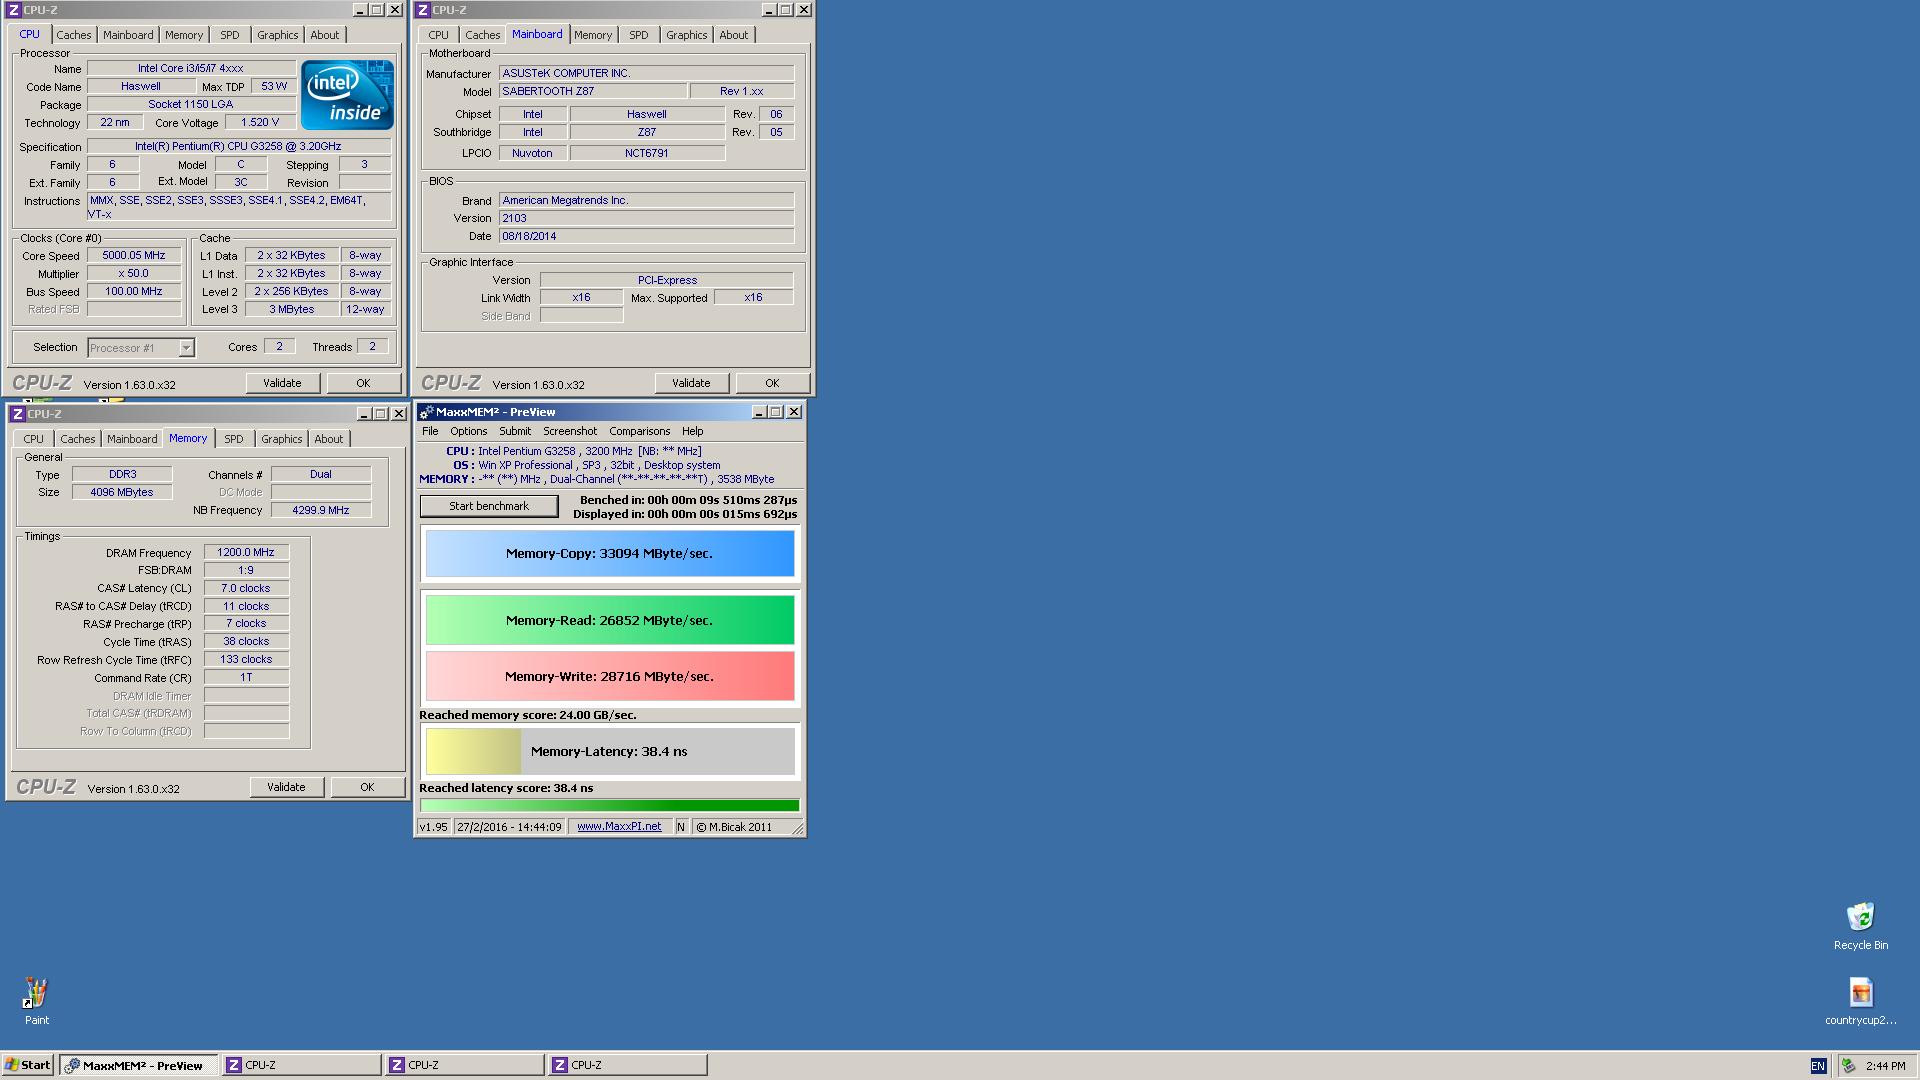Open the Recycle Bin desktop icon

[x=1860, y=917]
